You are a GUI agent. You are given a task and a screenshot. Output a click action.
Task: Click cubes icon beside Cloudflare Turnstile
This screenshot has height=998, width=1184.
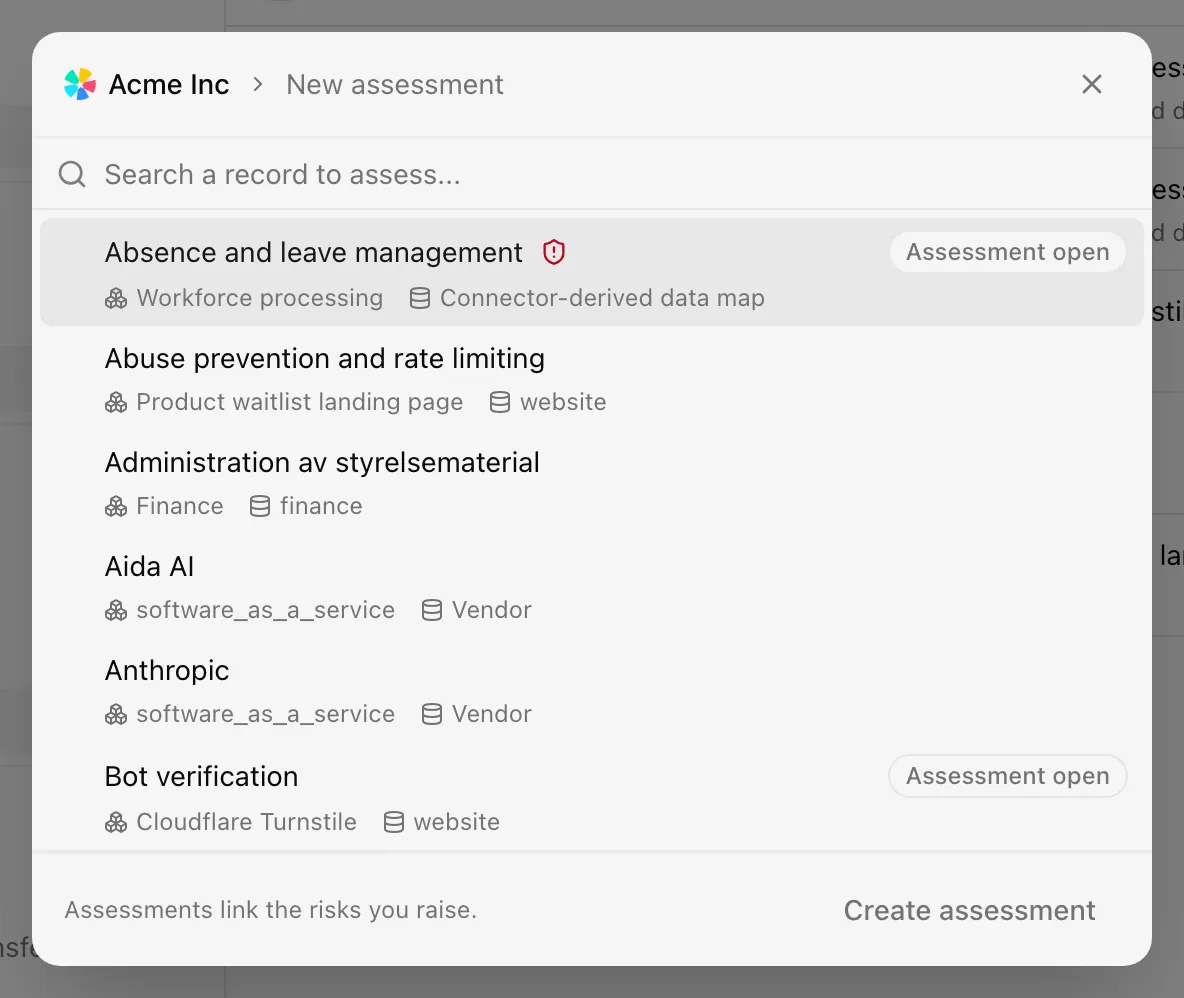point(116,823)
